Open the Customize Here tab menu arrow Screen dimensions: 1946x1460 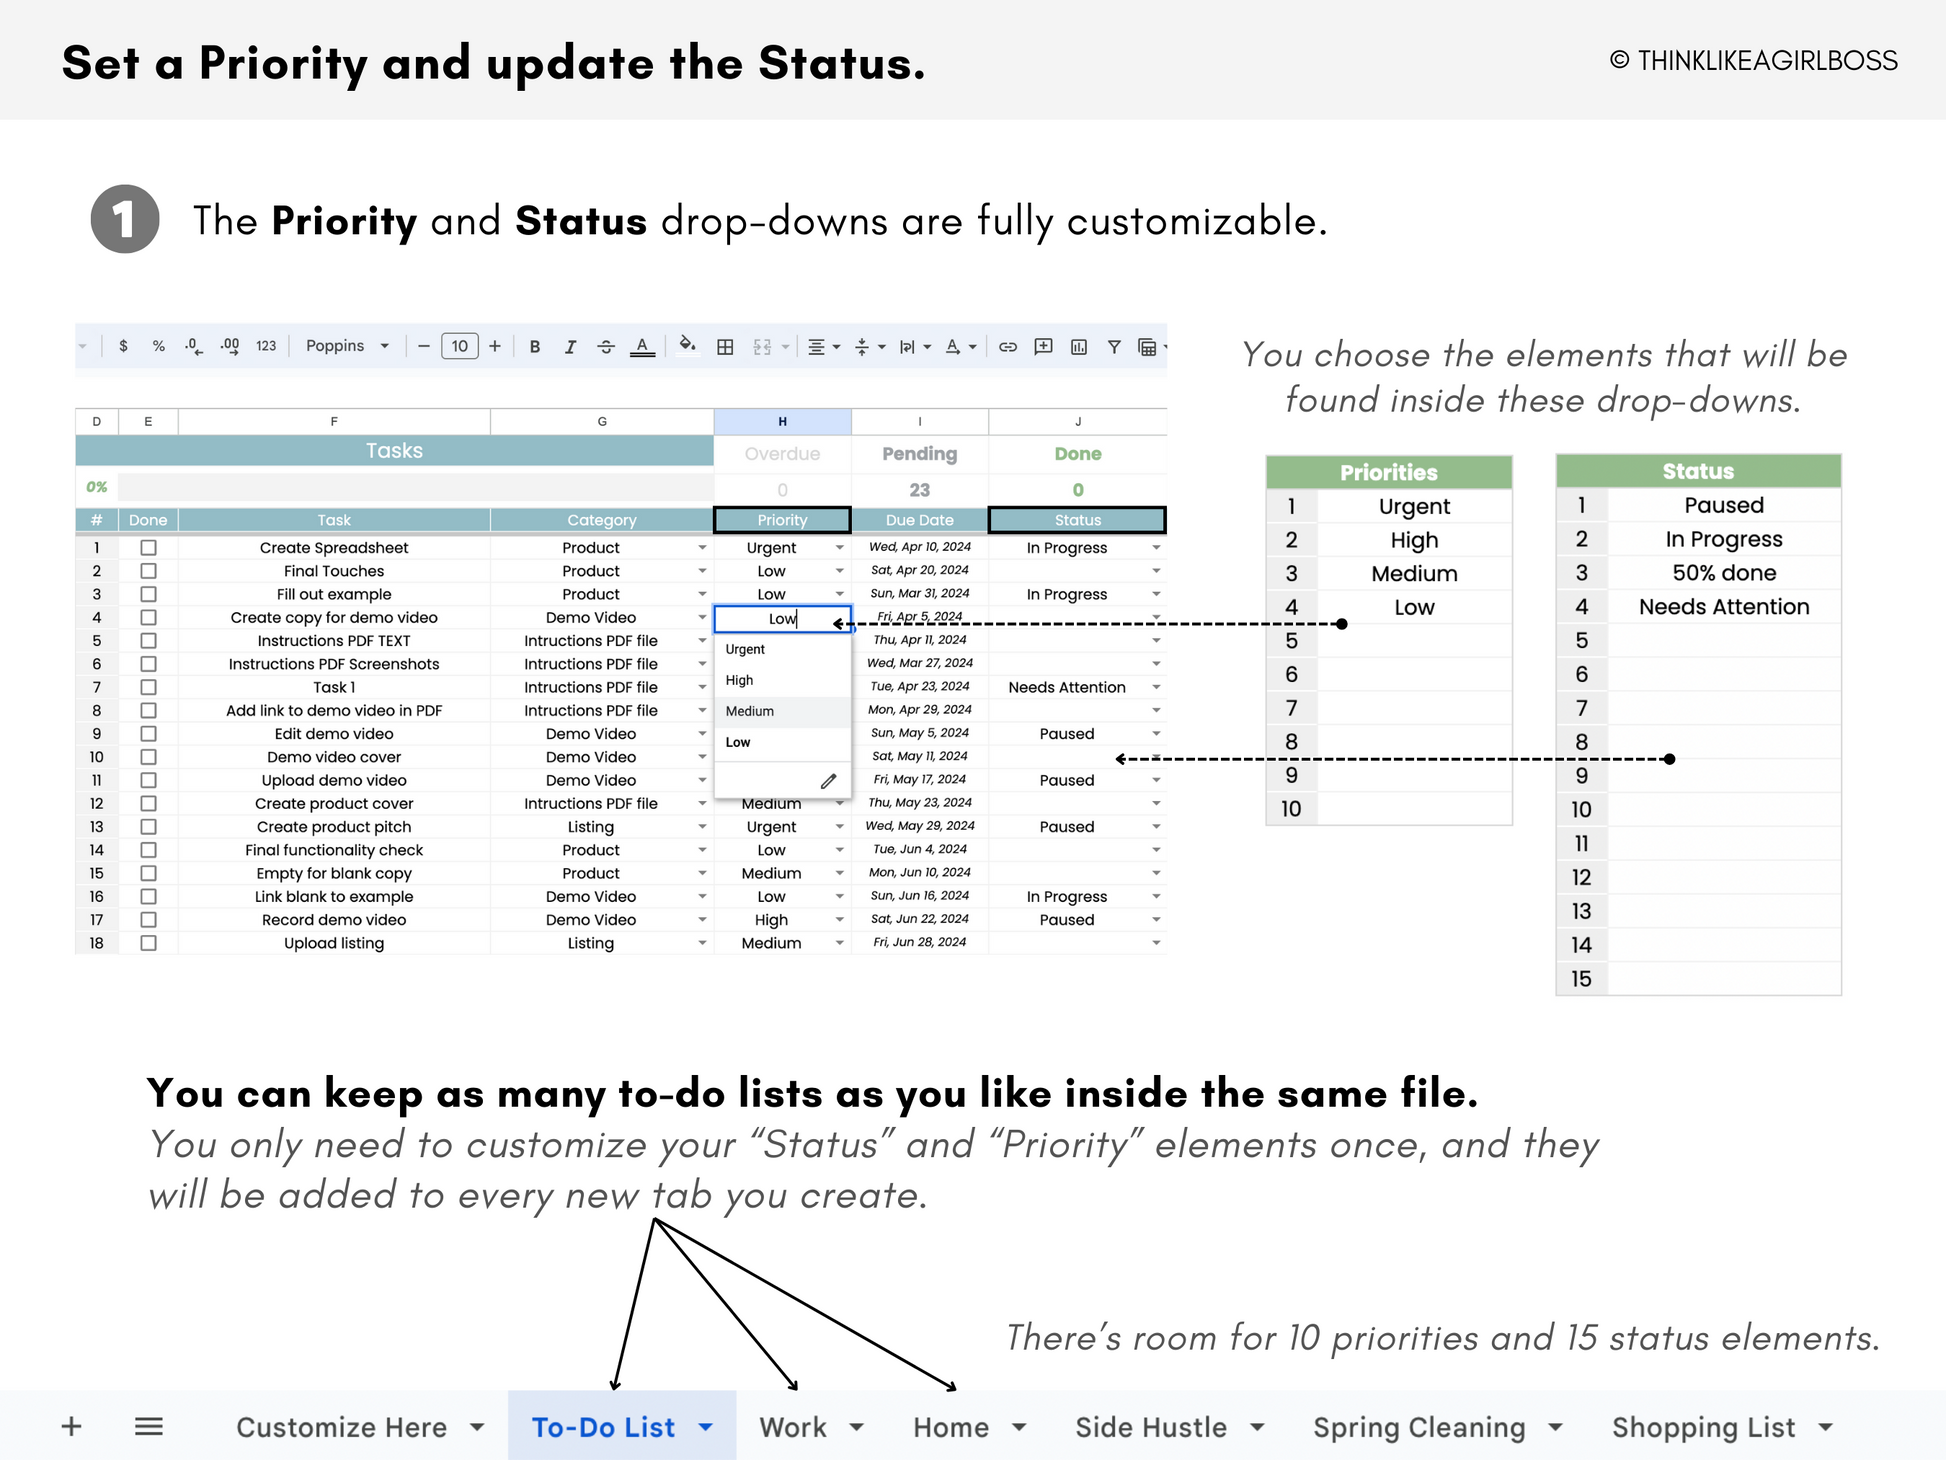coord(478,1428)
